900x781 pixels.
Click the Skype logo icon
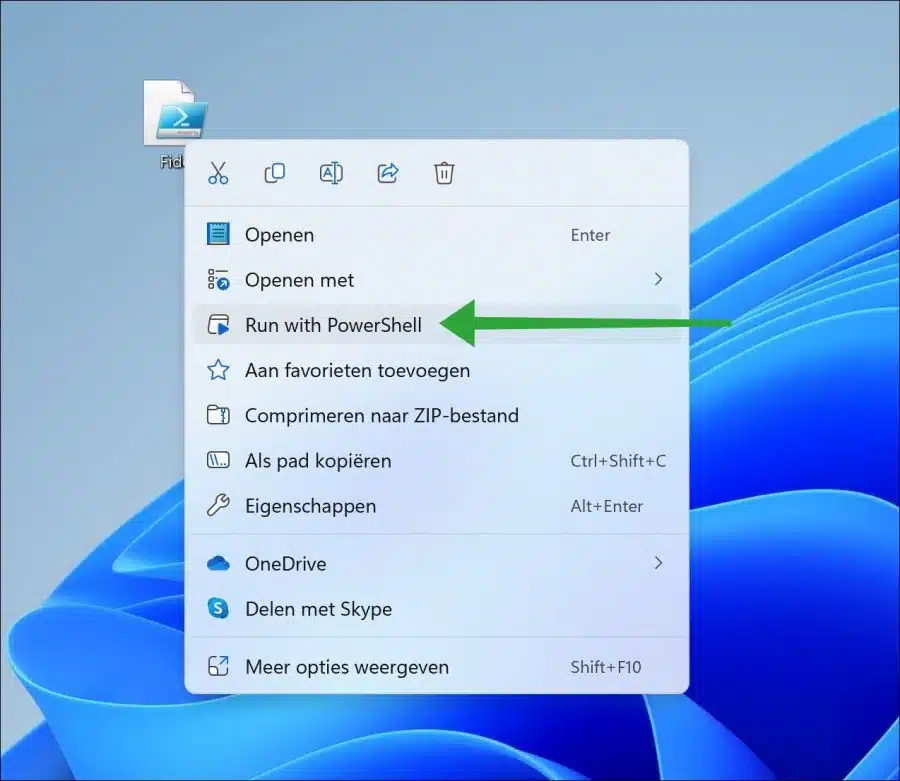tap(218, 608)
